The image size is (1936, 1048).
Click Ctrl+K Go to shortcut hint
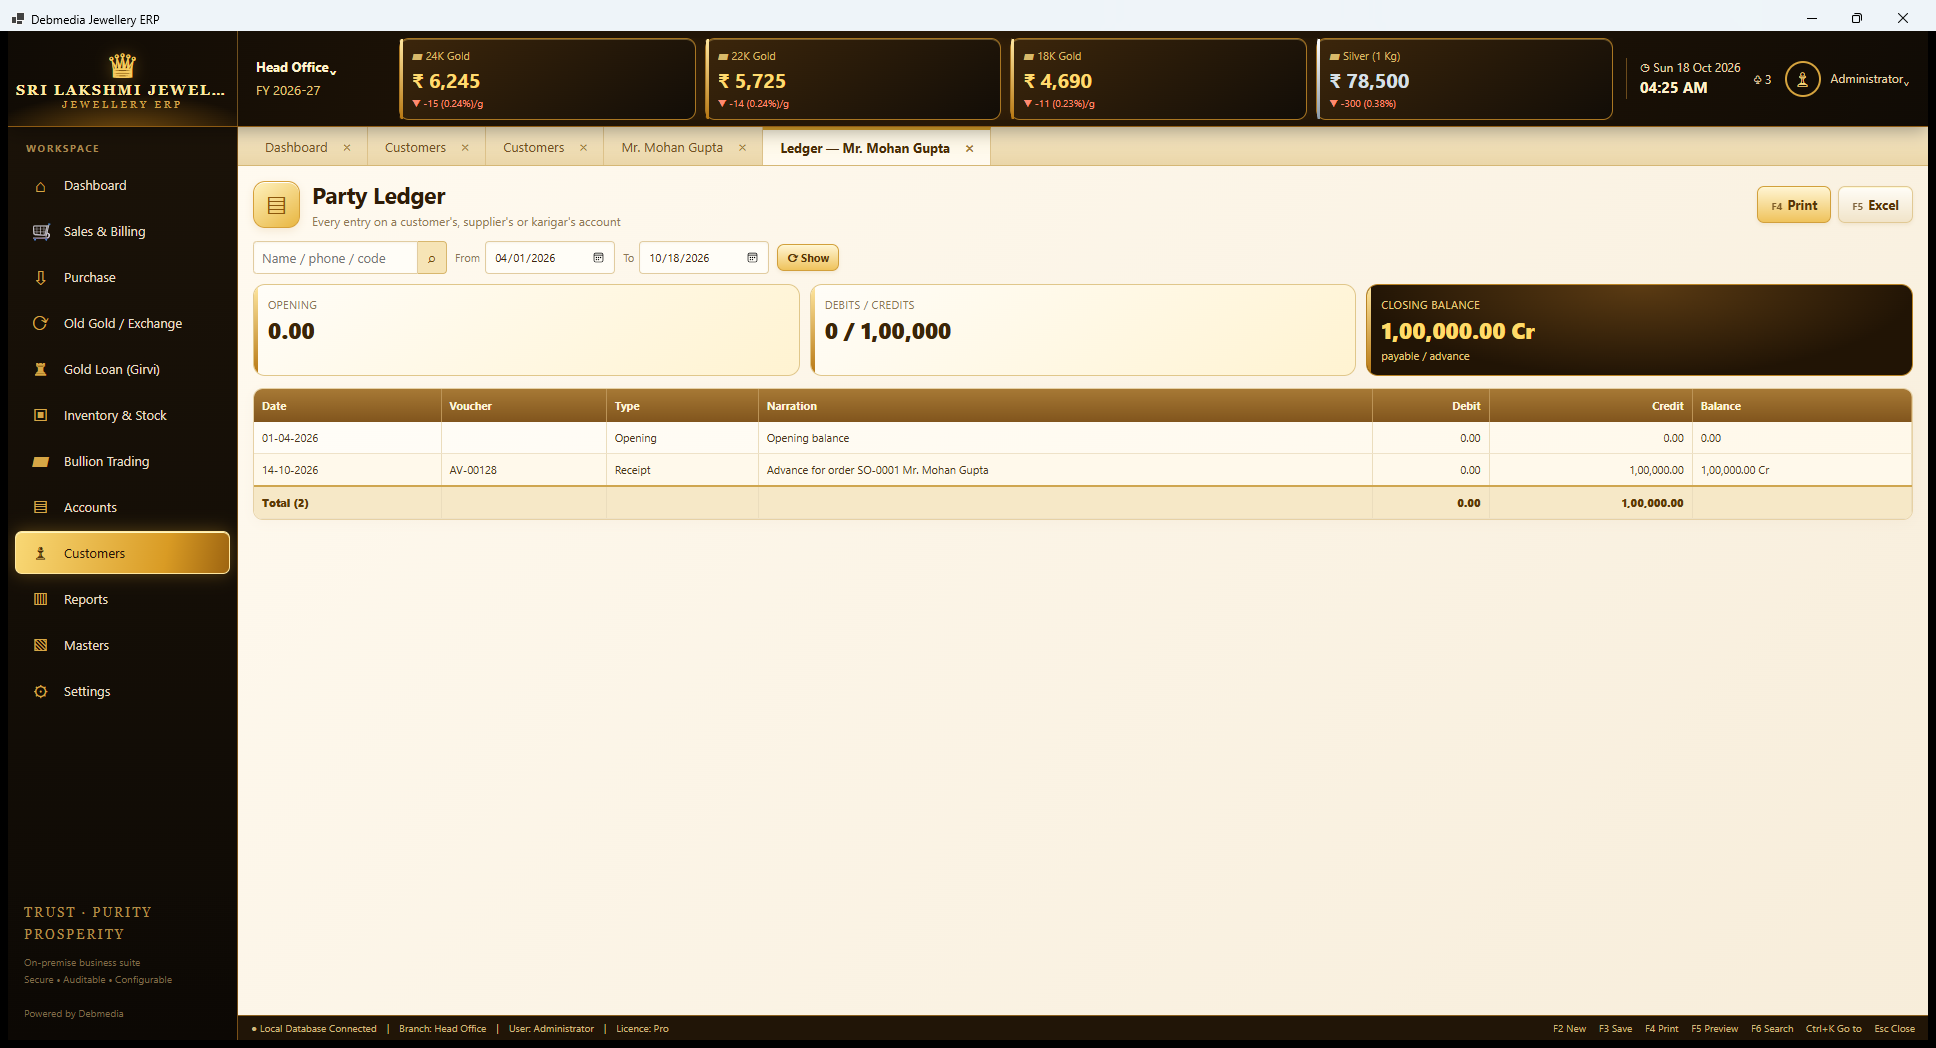coord(1833,1029)
